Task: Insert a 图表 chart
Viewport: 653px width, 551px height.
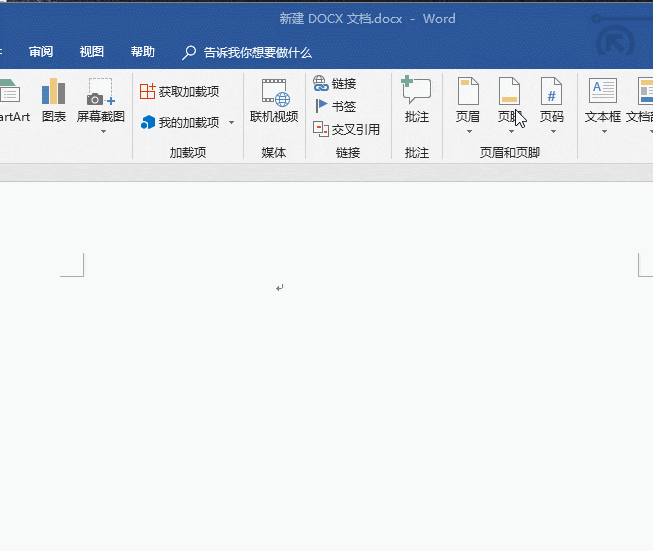Action: pyautogui.click(x=54, y=101)
